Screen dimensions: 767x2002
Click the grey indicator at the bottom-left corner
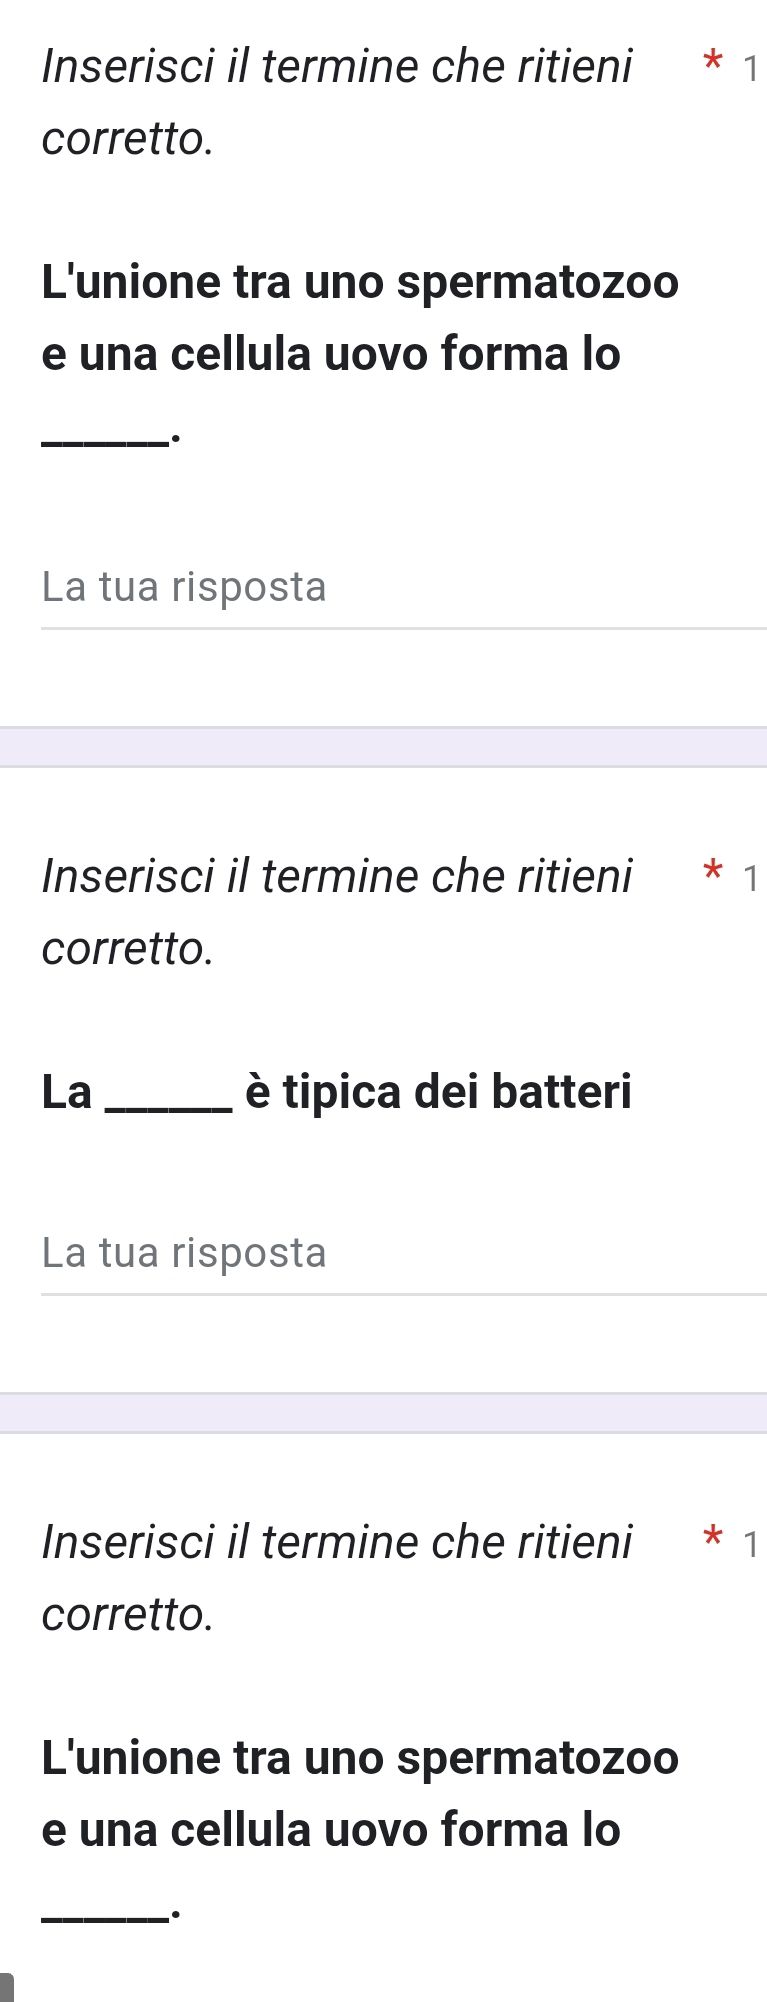[x=6, y=1987]
